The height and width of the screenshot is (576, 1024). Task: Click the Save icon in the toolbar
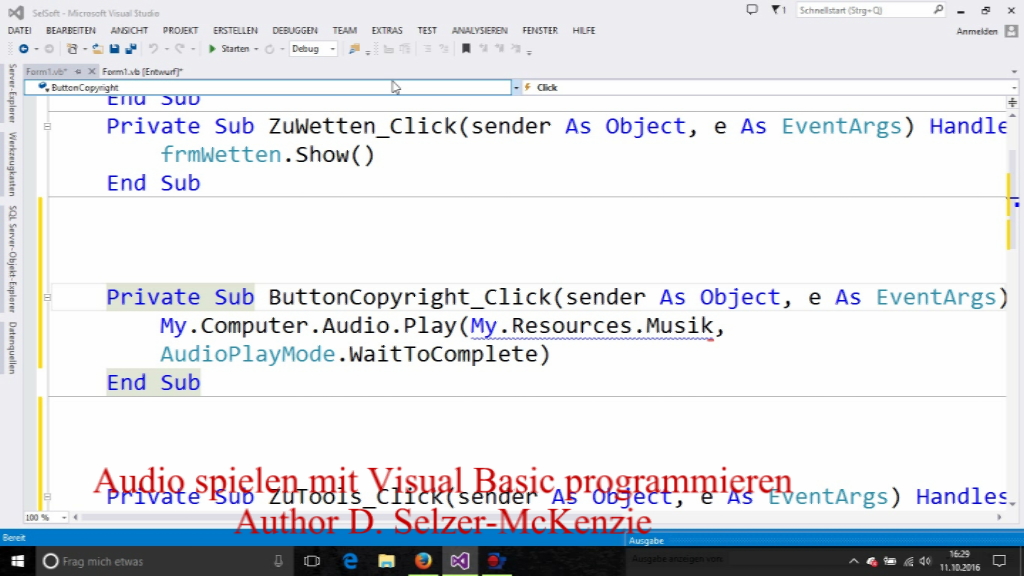[x=115, y=48]
